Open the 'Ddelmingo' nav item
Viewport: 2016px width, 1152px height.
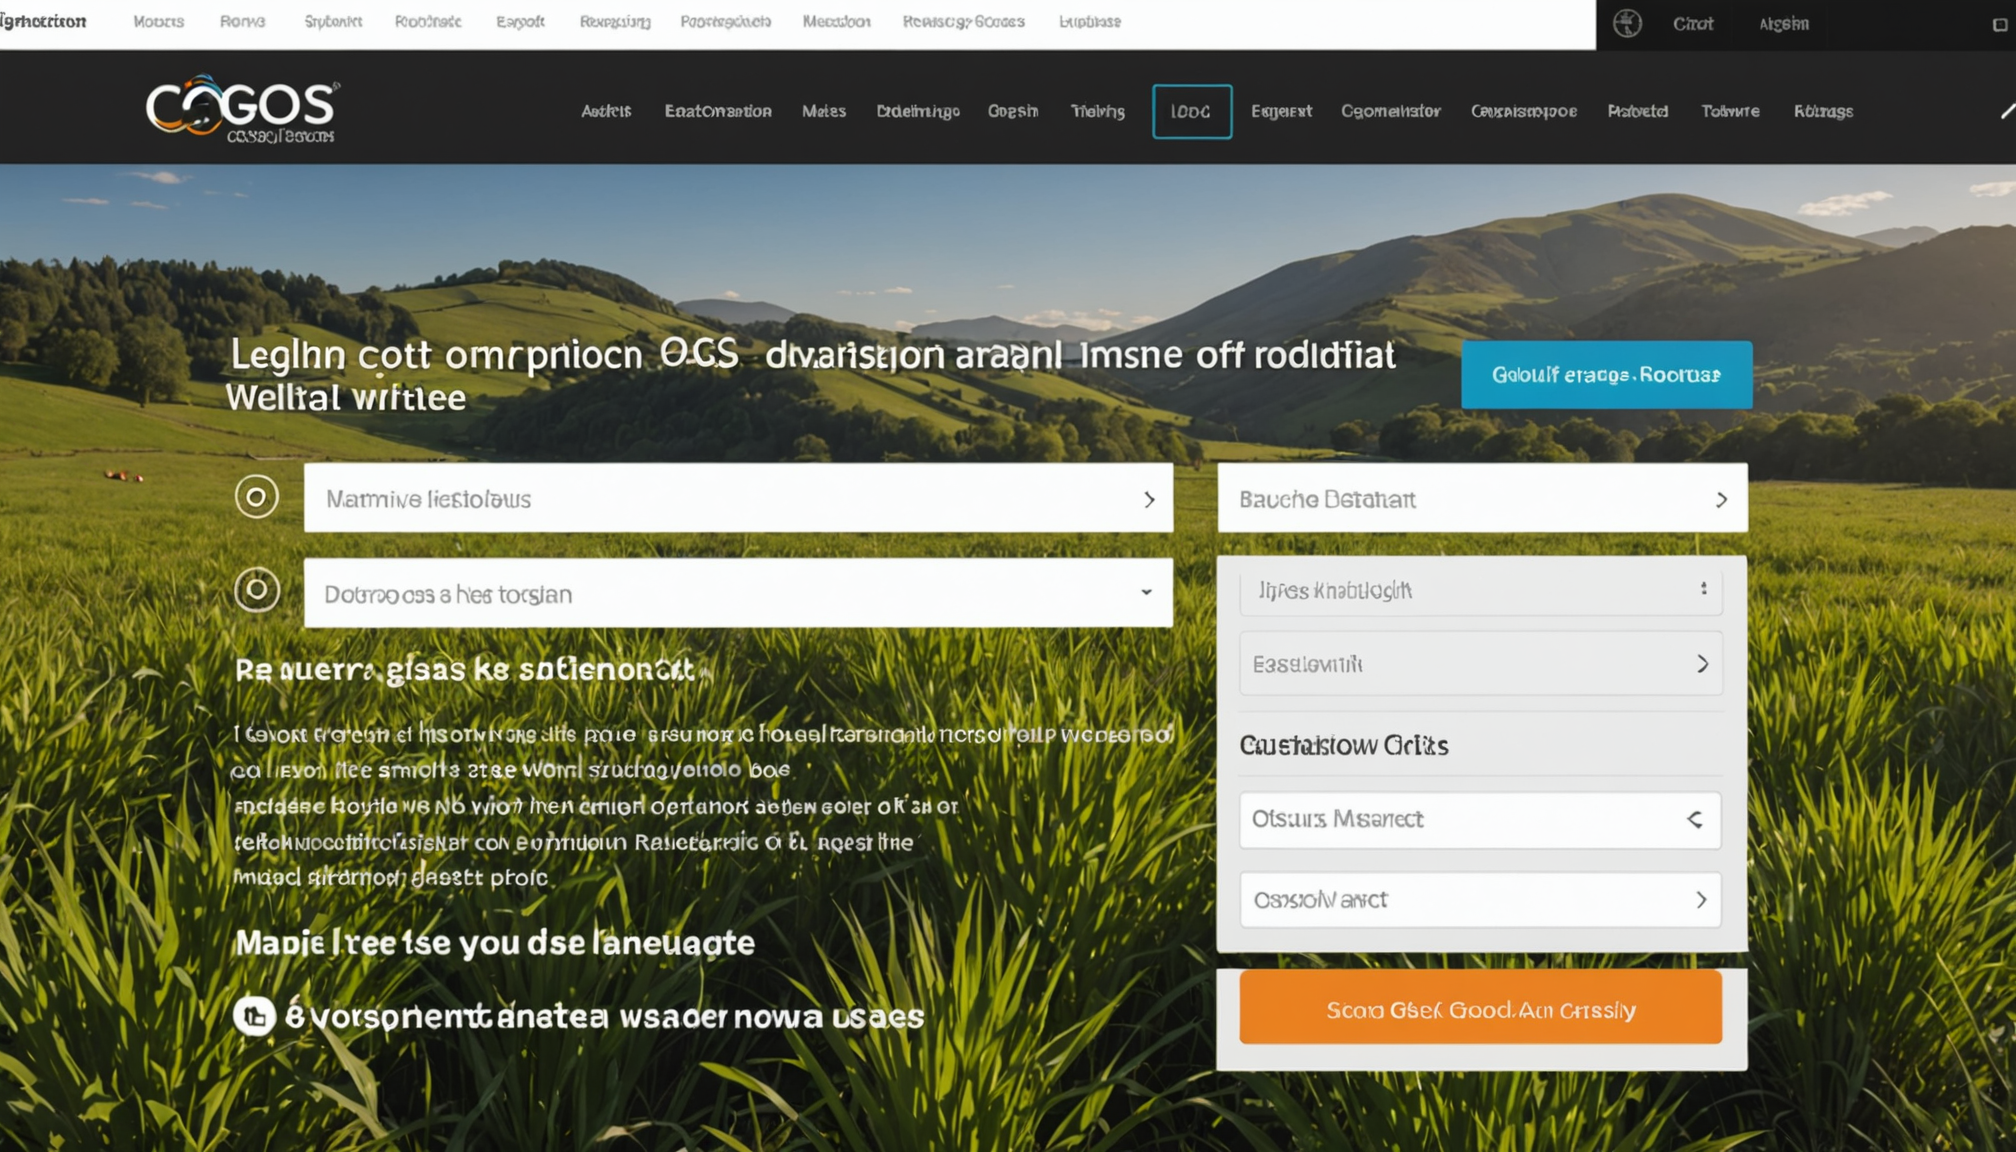tap(917, 111)
